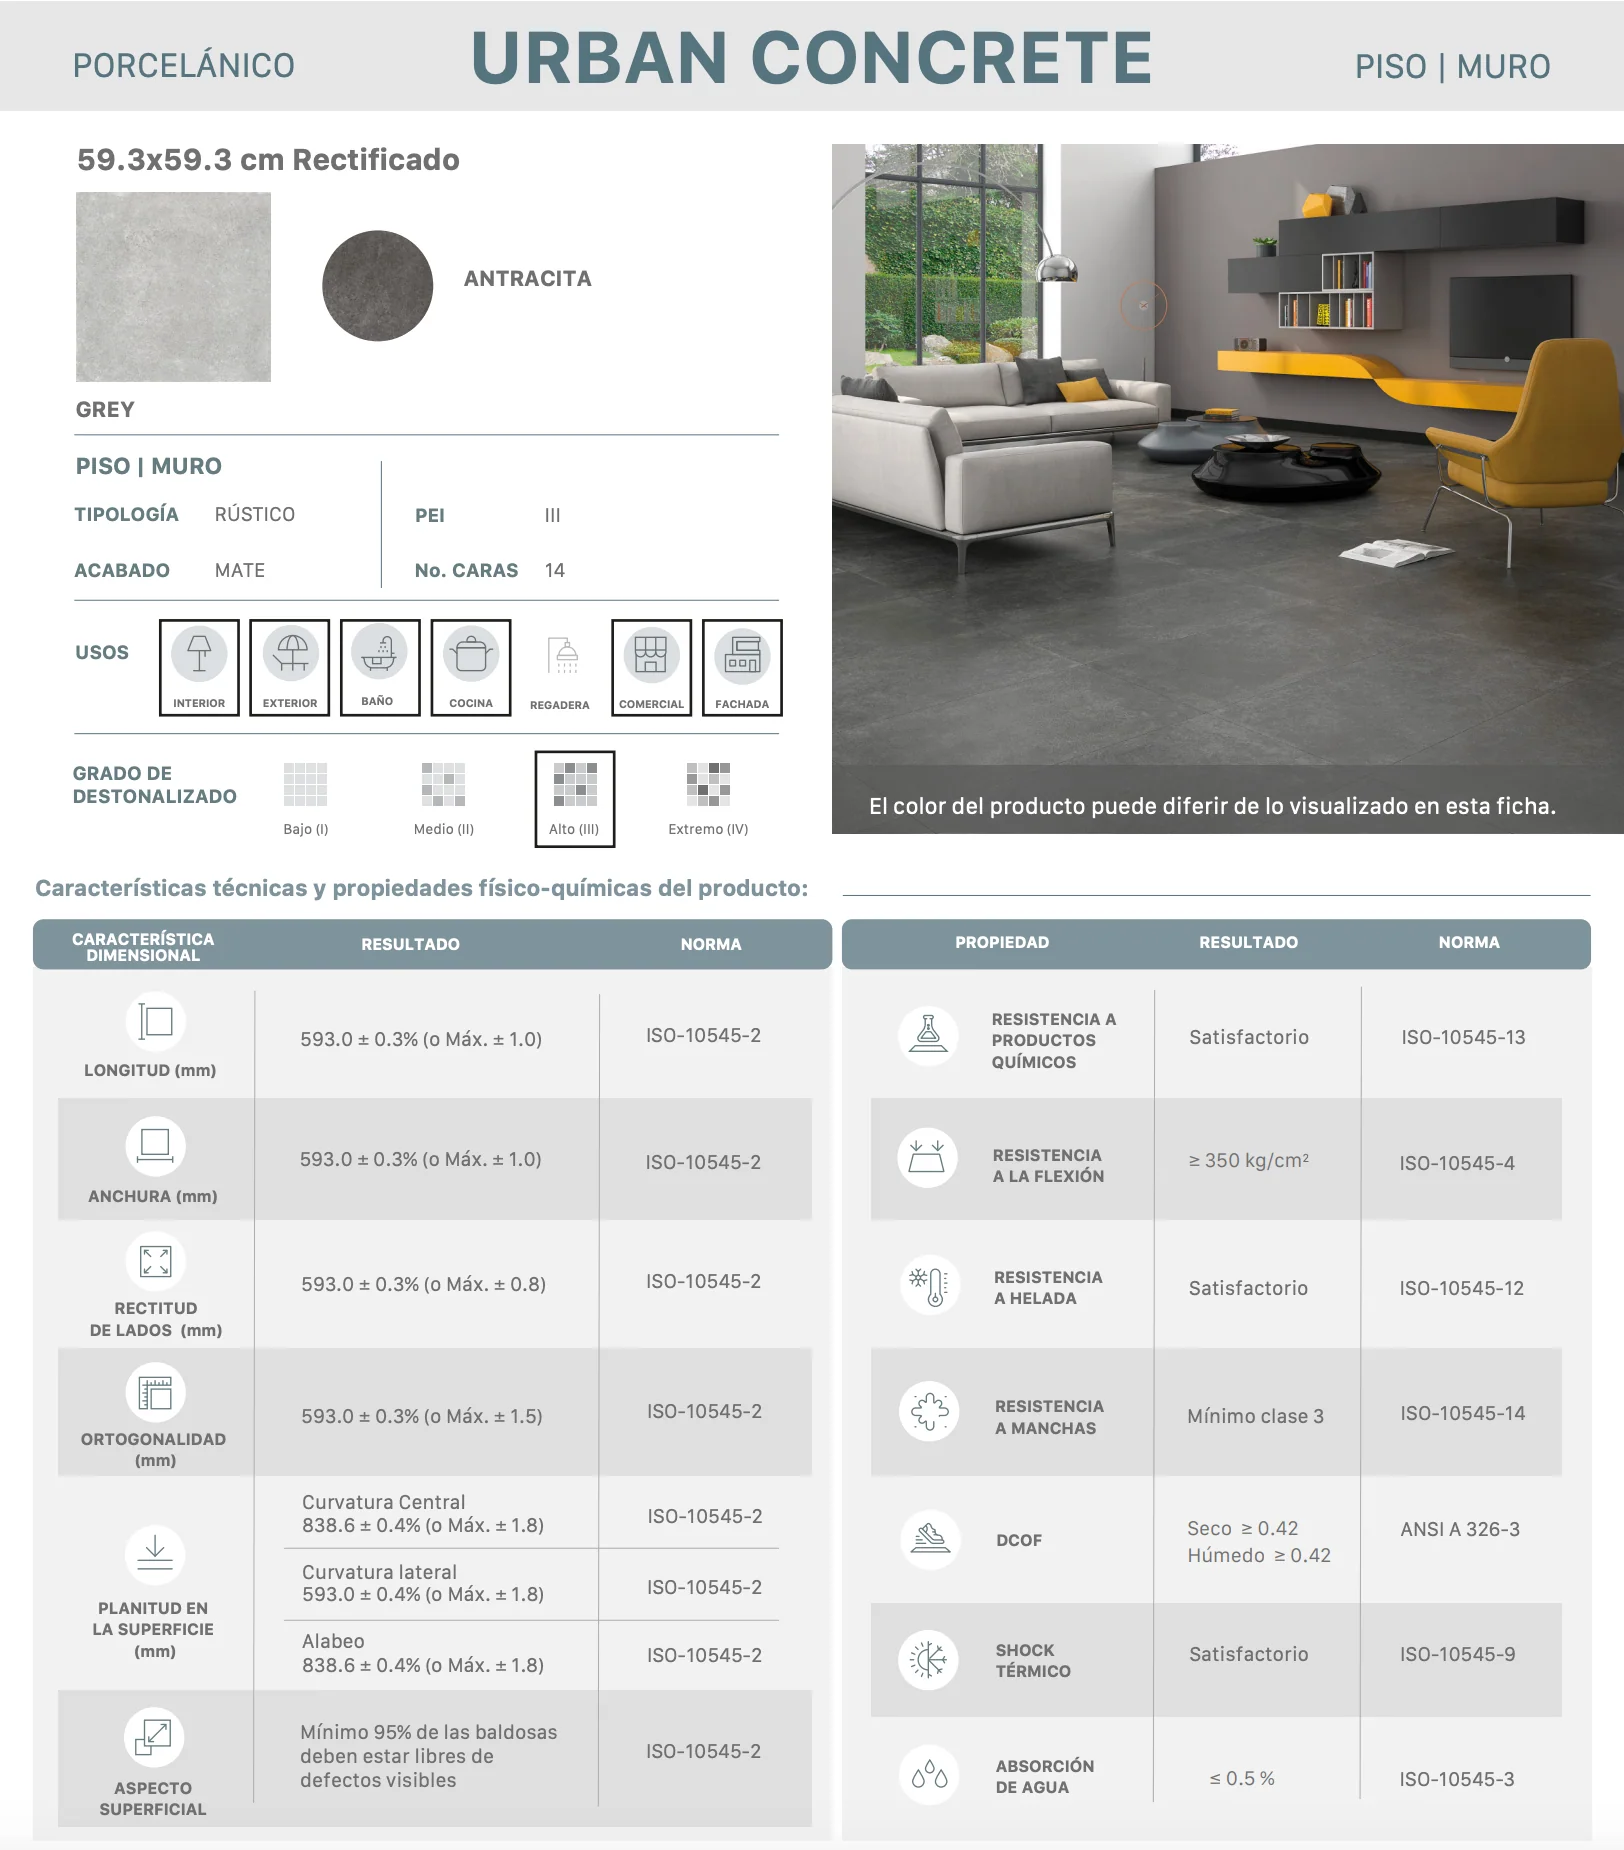Click the Urban Concrete title heading
Viewport: 1624px width, 1850px height.
click(812, 57)
